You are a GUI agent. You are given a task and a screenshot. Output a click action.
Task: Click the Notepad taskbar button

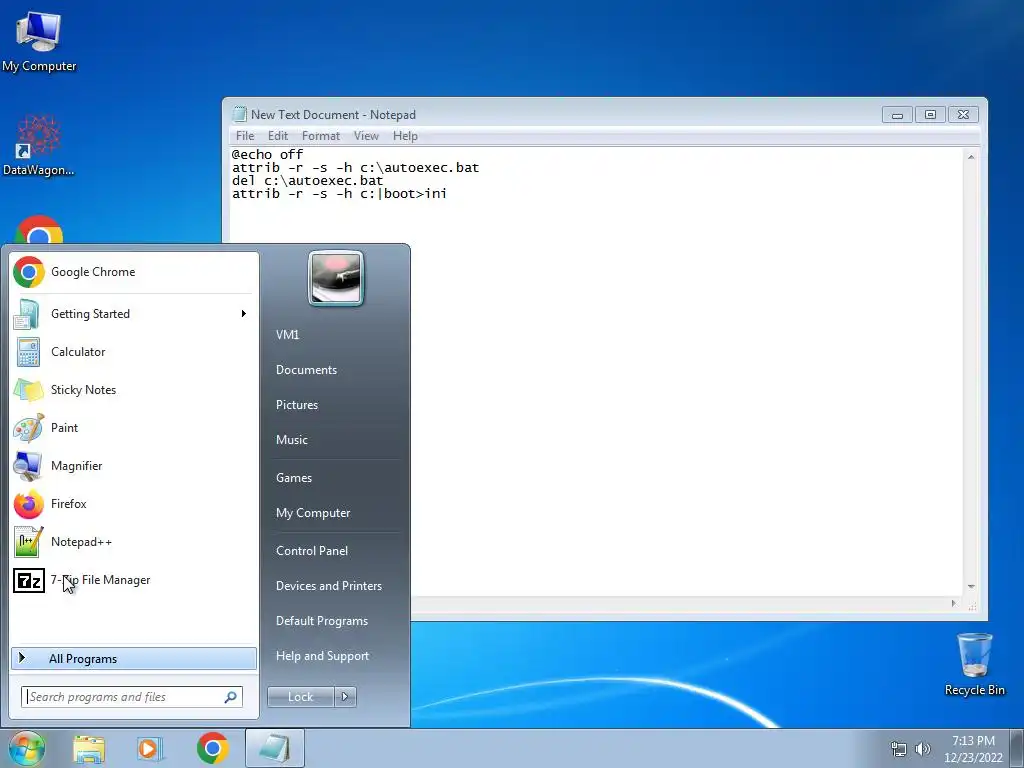point(274,748)
